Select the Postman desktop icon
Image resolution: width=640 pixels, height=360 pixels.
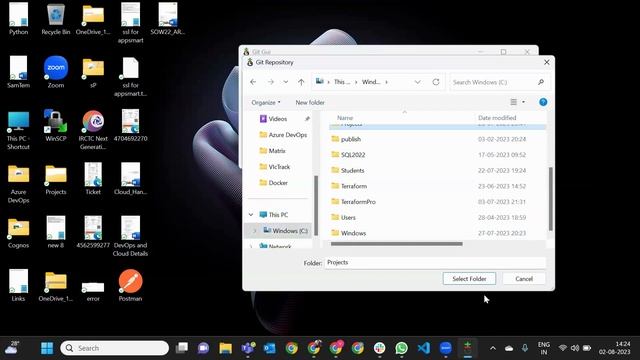coord(130,286)
